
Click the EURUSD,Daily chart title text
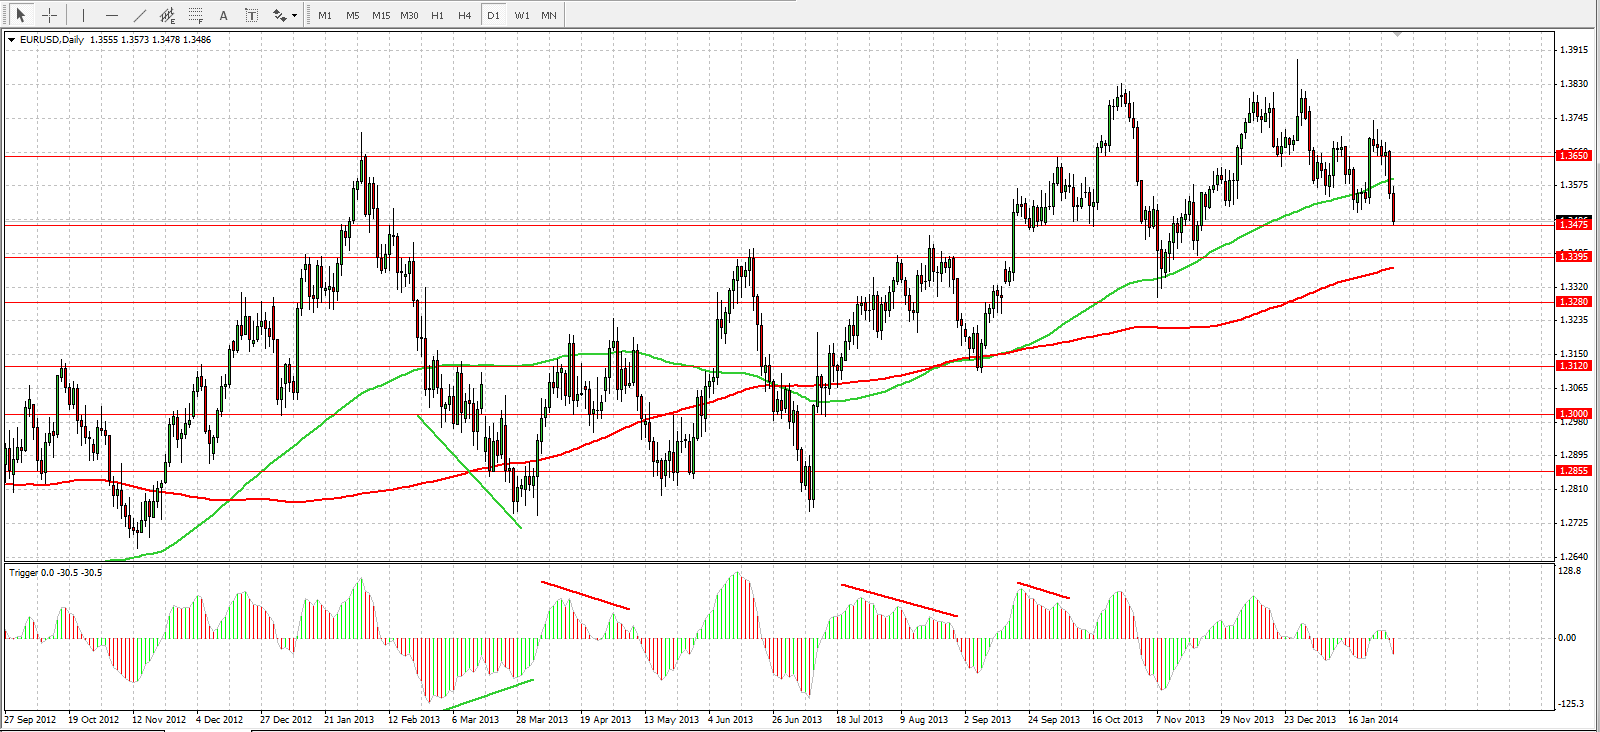point(52,40)
